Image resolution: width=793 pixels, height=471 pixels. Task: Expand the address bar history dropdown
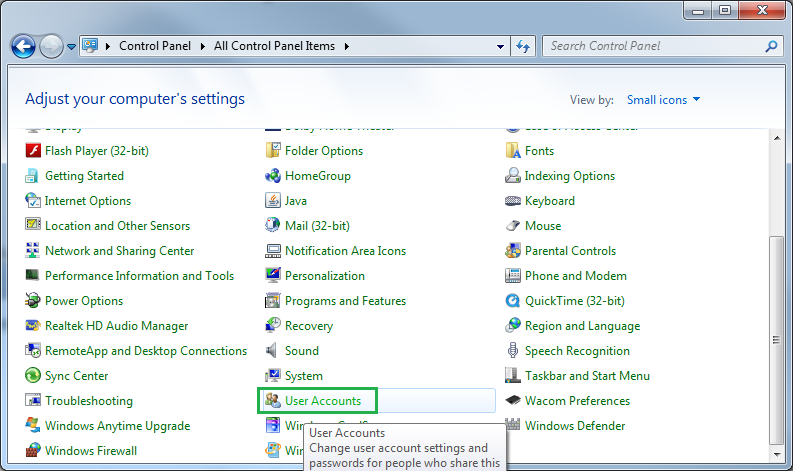click(x=501, y=46)
